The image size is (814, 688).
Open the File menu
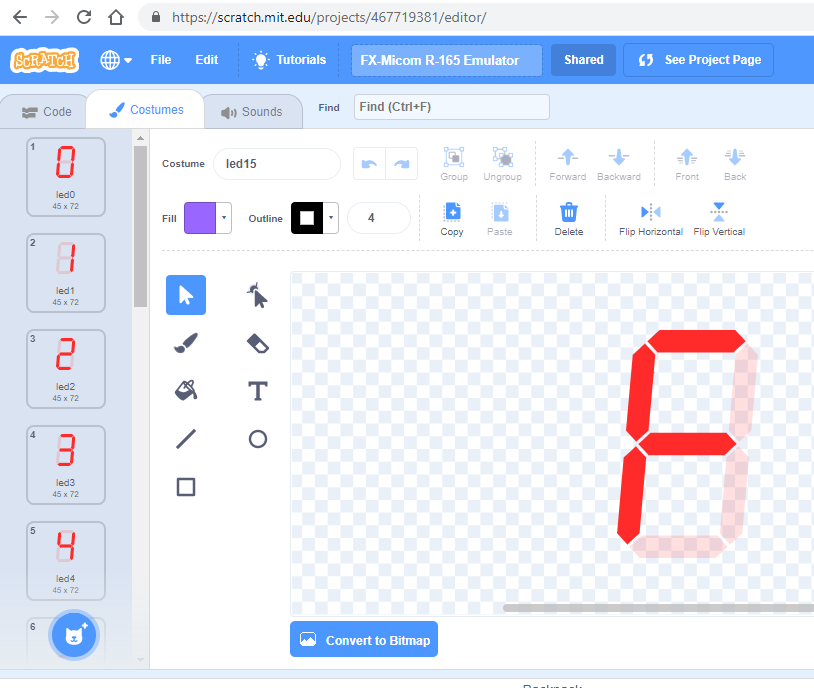tap(160, 60)
